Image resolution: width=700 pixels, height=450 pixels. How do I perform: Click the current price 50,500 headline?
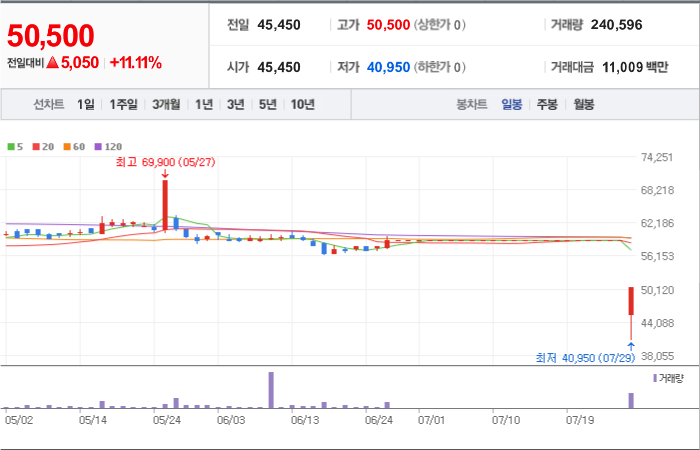(50, 36)
